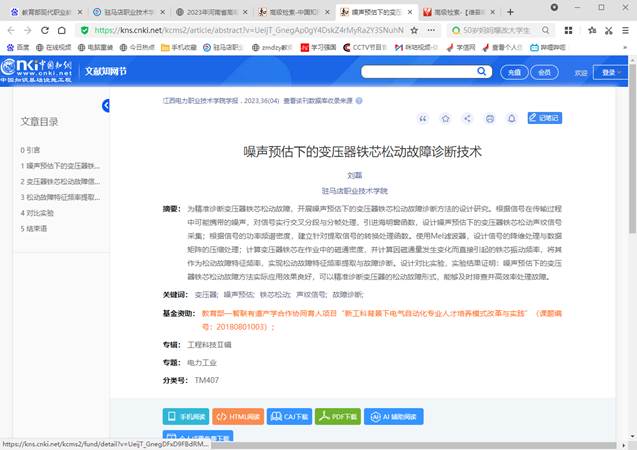The image size is (637, 450).
Task: Open the 学习强国 bookmark
Action: (x=318, y=48)
